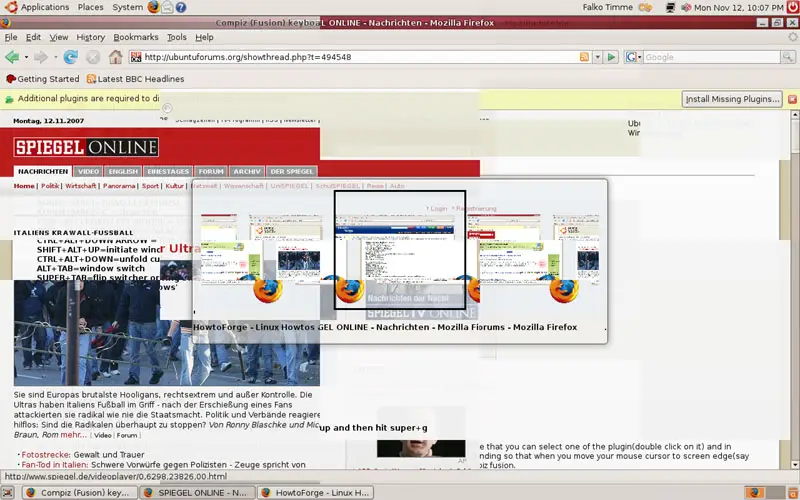The width and height of the screenshot is (800, 500).
Task: Click the network monitor tray icon
Action: coord(670,8)
